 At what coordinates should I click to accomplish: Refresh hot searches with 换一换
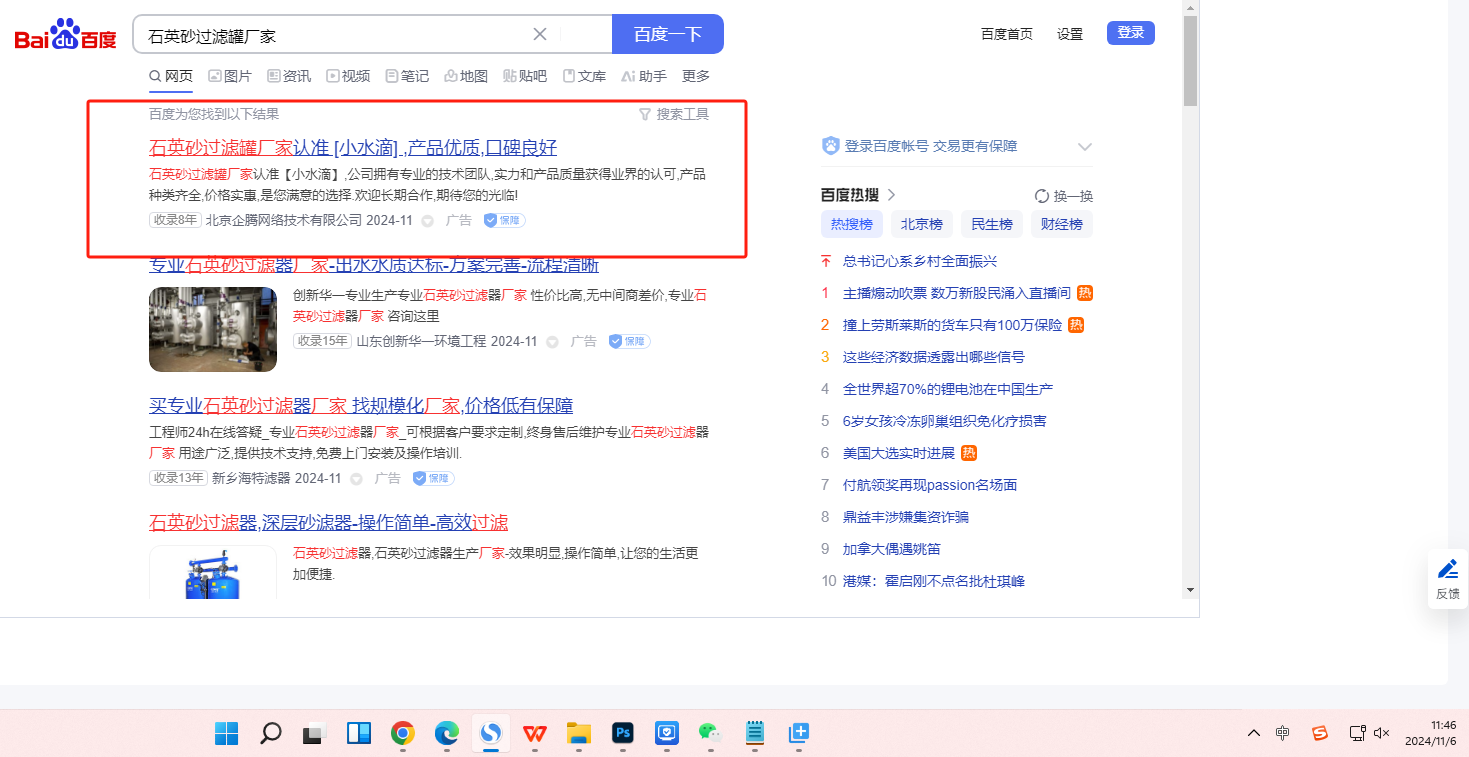[x=1064, y=196]
